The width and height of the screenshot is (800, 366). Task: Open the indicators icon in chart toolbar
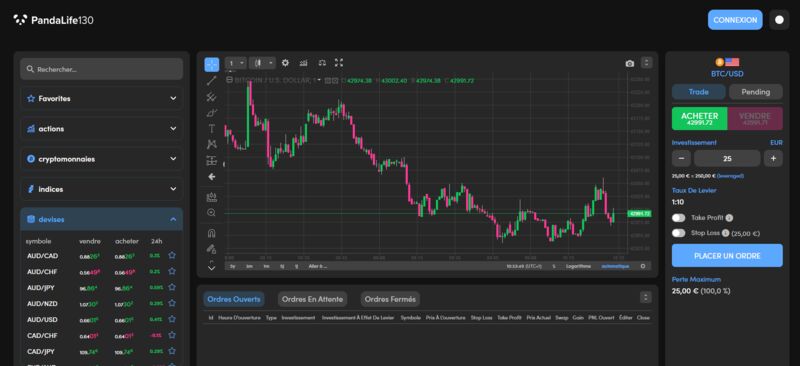click(x=304, y=63)
